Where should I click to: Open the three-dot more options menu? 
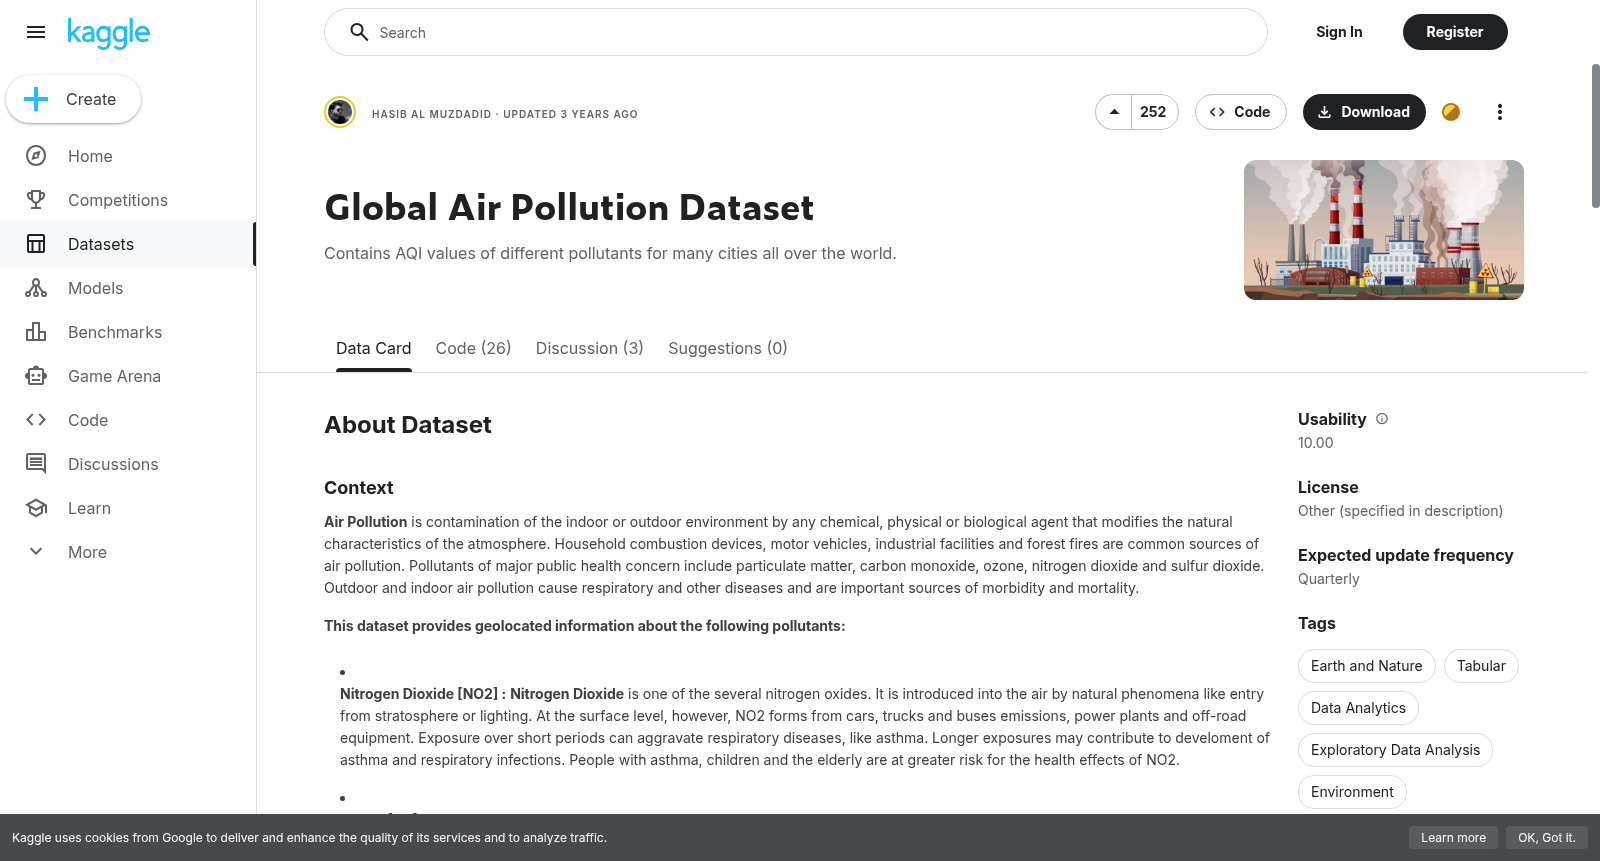click(x=1499, y=112)
